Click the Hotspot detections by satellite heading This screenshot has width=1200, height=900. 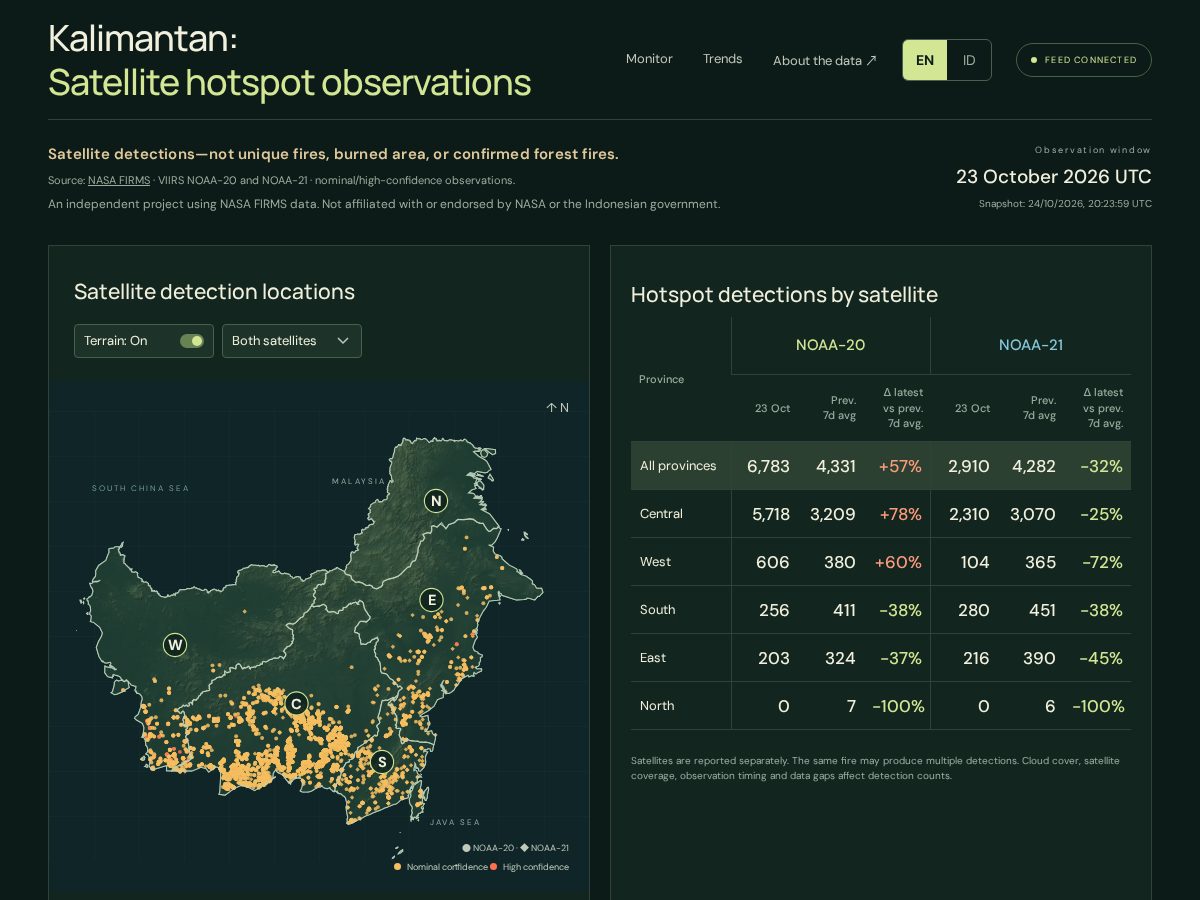(784, 295)
